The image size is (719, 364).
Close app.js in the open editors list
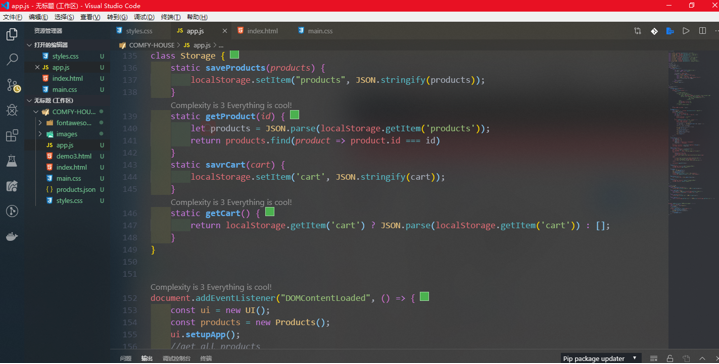[x=37, y=67]
